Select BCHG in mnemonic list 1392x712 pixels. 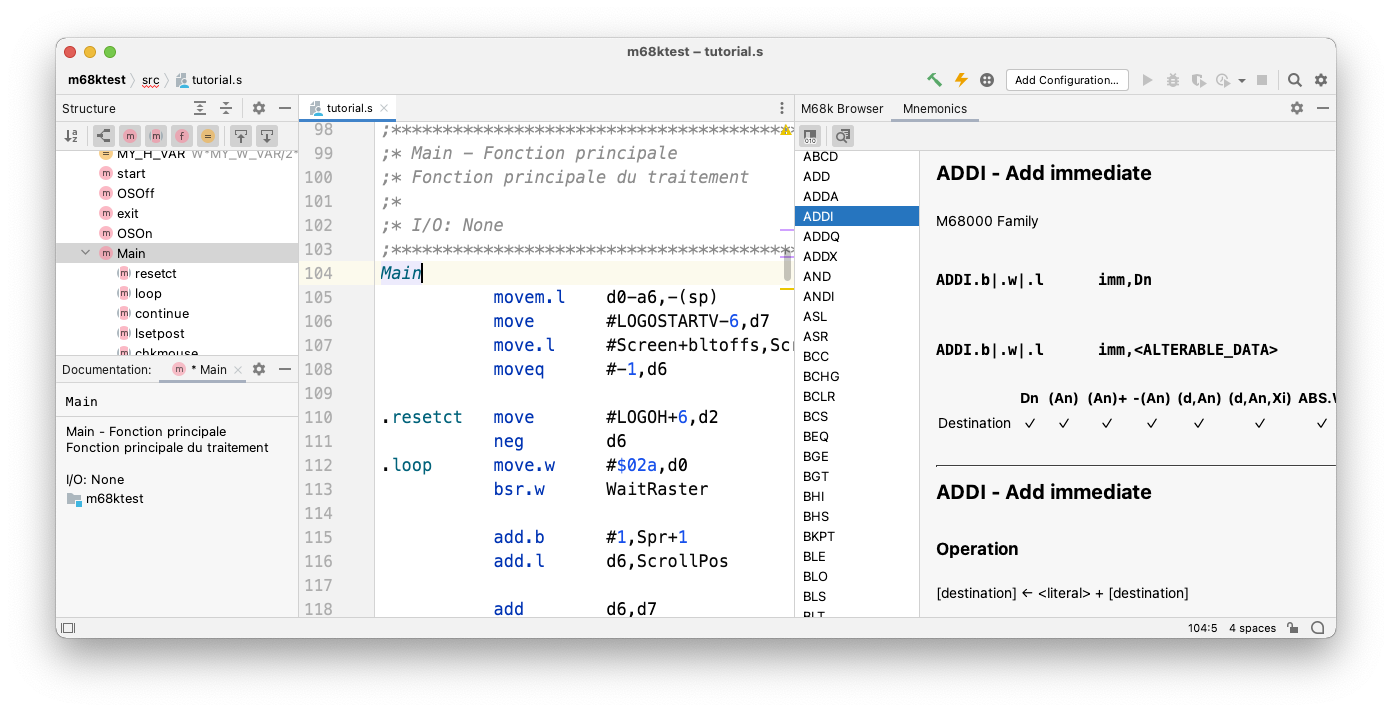coord(857,376)
